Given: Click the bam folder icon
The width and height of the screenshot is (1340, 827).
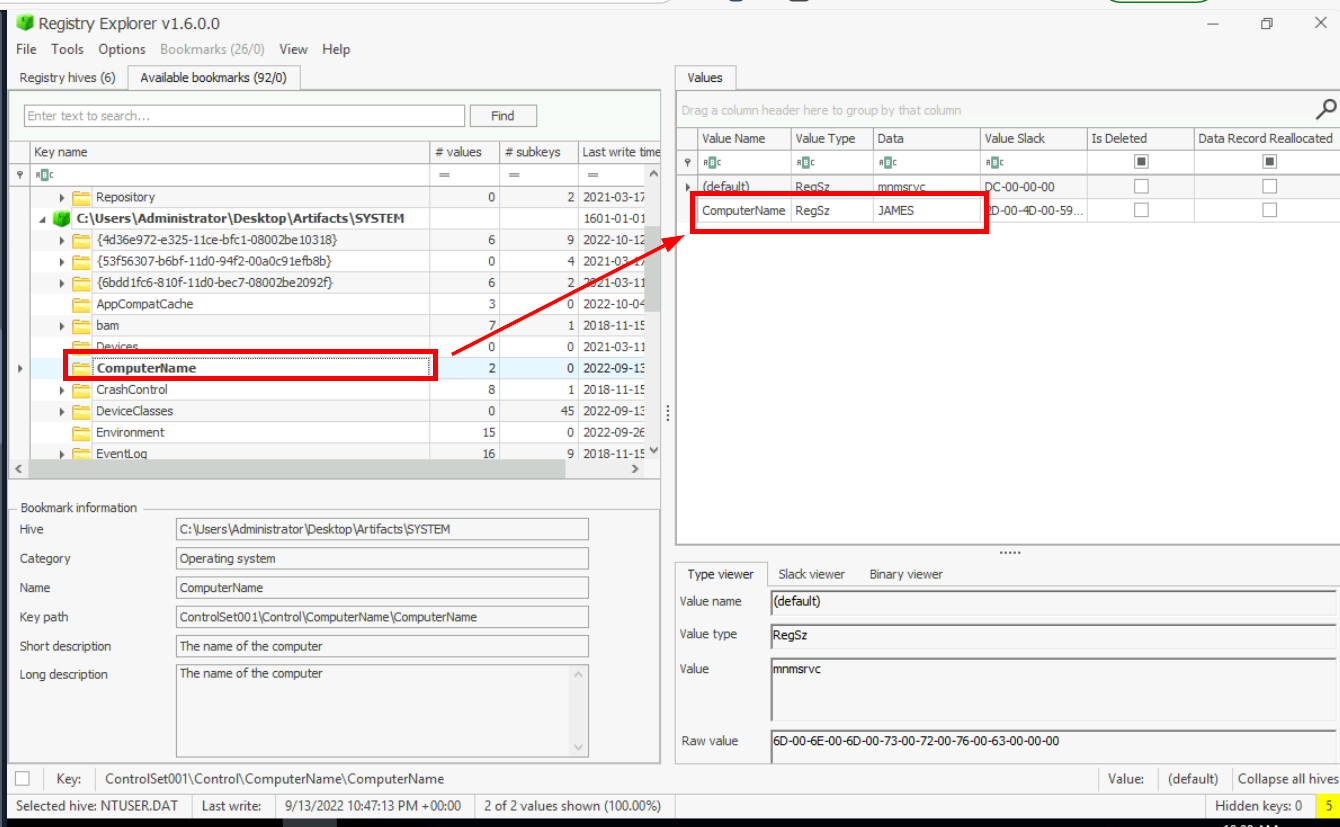Looking at the screenshot, I should pos(81,326).
